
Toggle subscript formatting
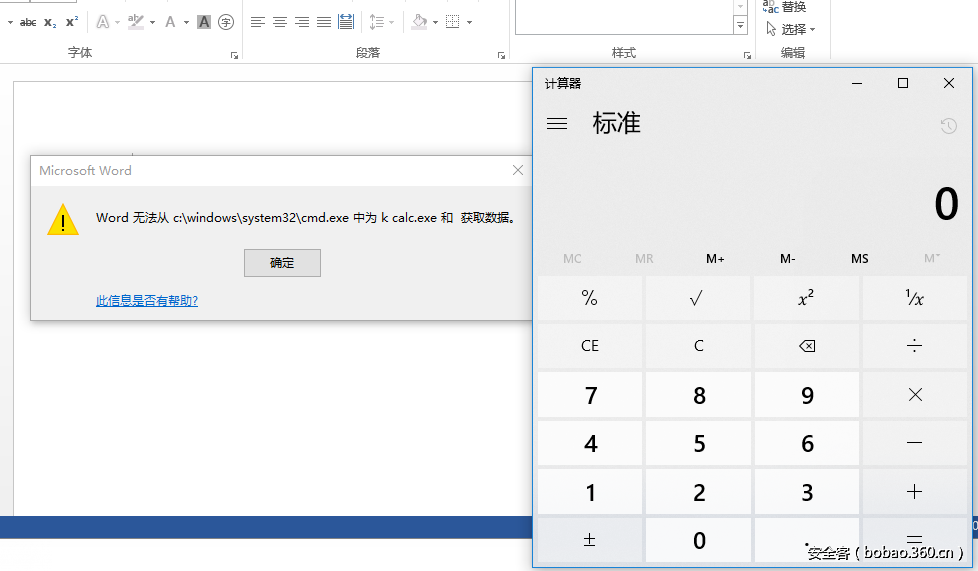pos(50,22)
